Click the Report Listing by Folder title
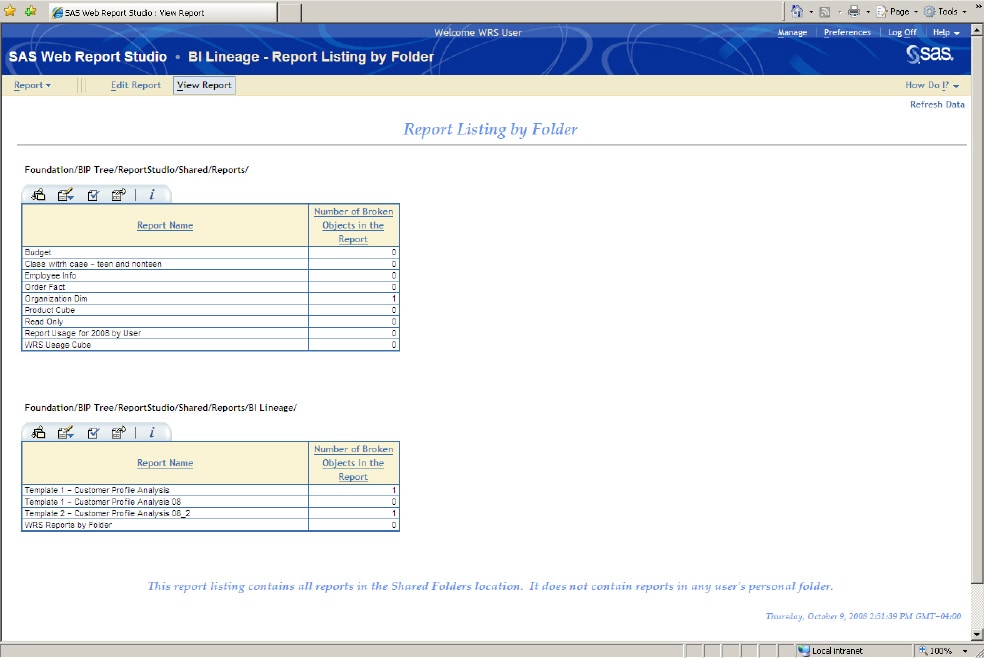This screenshot has width=984, height=658. click(x=490, y=129)
